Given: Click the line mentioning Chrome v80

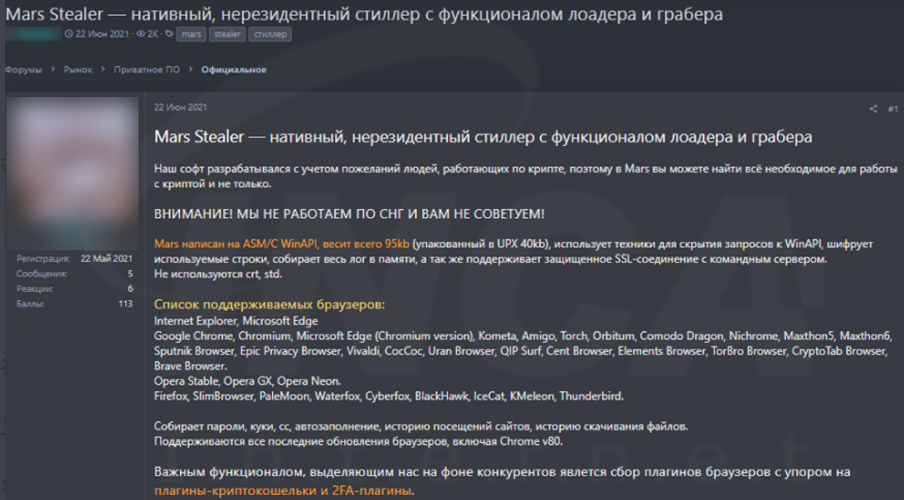Looking at the screenshot, I should (358, 442).
